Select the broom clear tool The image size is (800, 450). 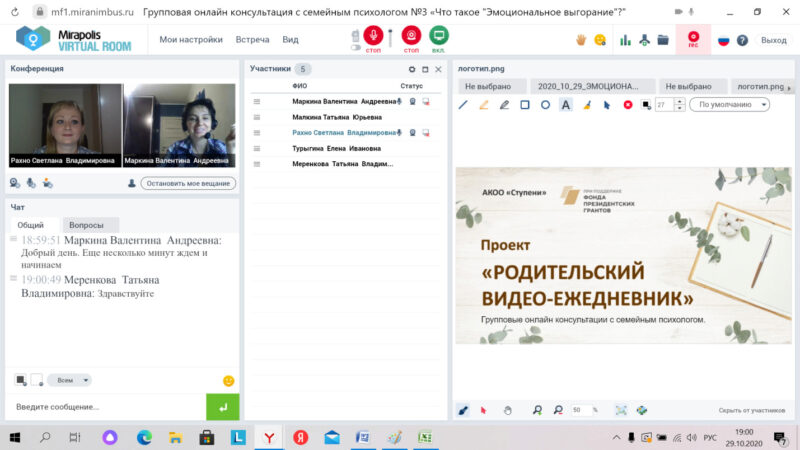pyautogui.click(x=587, y=105)
